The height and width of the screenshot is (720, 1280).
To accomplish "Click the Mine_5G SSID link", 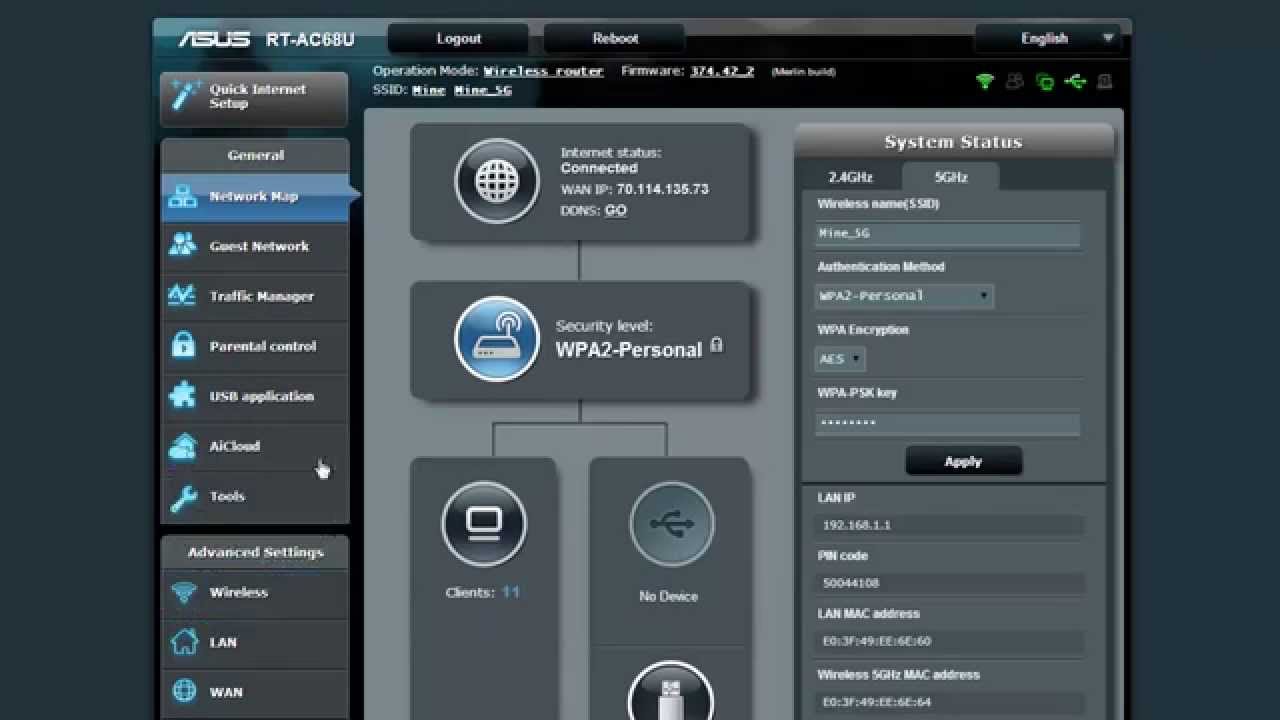I will pyautogui.click(x=483, y=90).
